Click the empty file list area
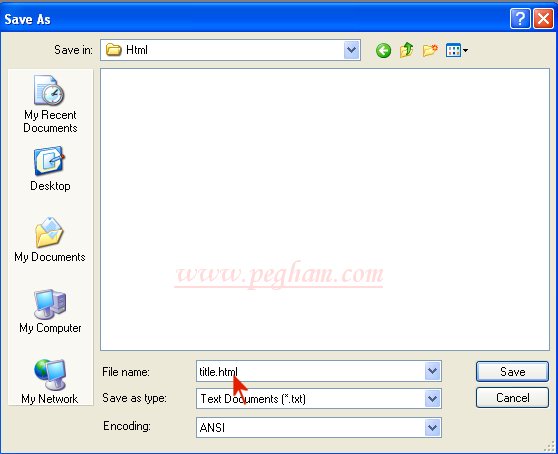The height and width of the screenshot is (454, 558). coord(325,210)
